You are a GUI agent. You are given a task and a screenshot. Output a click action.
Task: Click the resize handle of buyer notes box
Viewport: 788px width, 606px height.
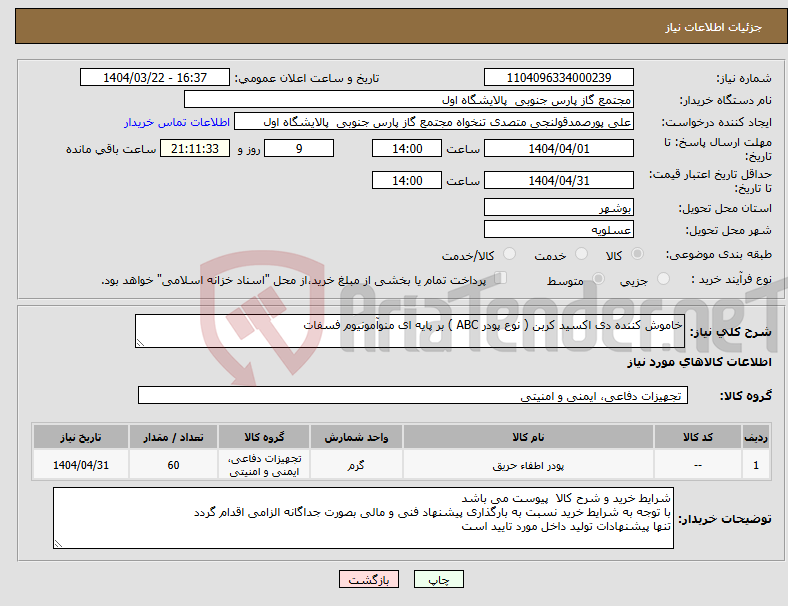click(x=58, y=544)
